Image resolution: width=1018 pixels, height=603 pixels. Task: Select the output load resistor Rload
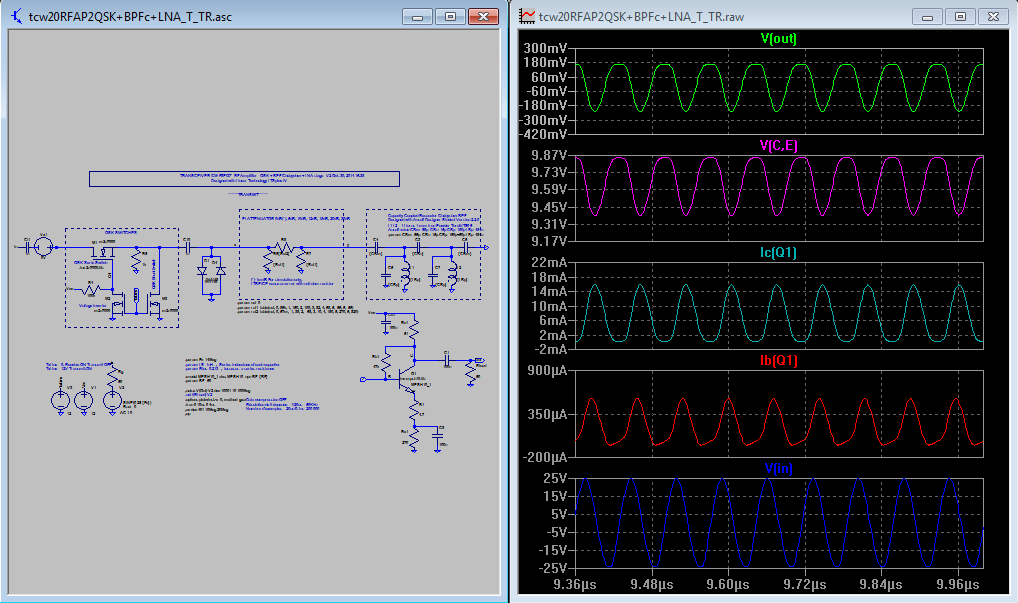click(x=472, y=372)
